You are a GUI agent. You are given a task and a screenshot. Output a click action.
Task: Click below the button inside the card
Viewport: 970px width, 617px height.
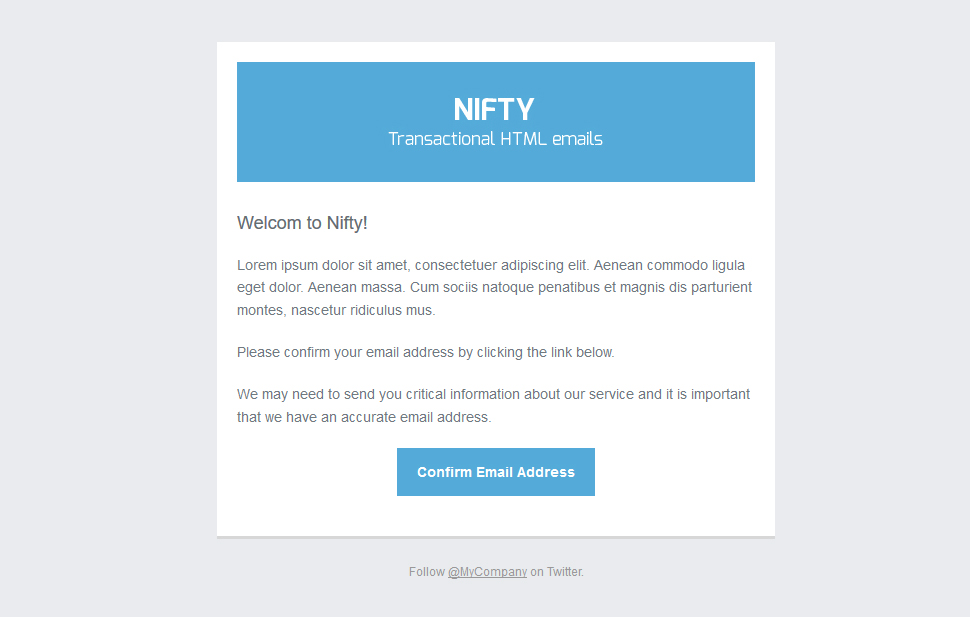tap(495, 515)
